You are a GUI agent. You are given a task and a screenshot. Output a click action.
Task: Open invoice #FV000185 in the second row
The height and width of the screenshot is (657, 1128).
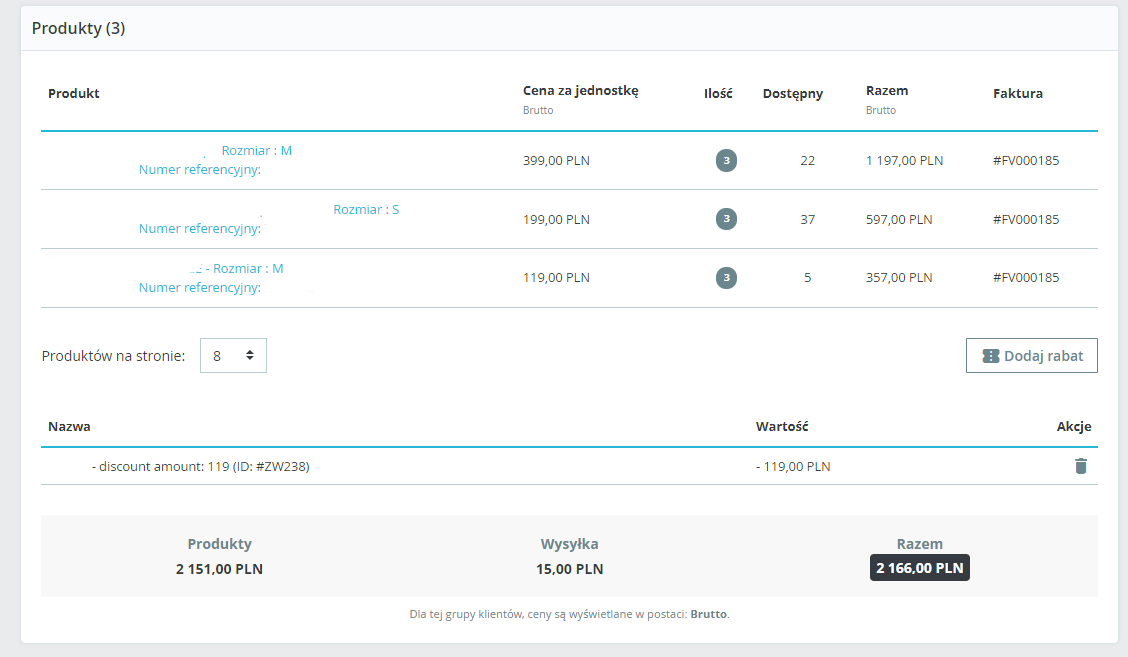pyautogui.click(x=1026, y=219)
